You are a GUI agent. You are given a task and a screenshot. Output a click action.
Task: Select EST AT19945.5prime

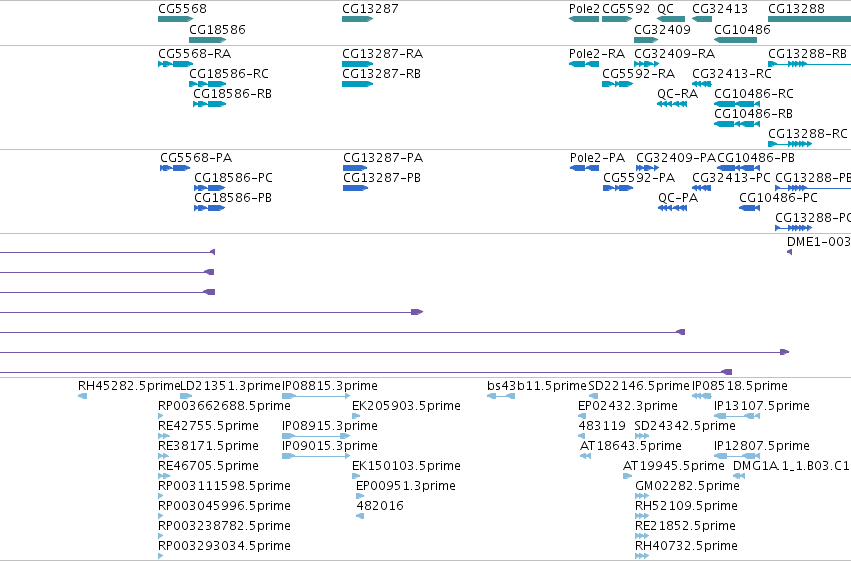(674, 467)
